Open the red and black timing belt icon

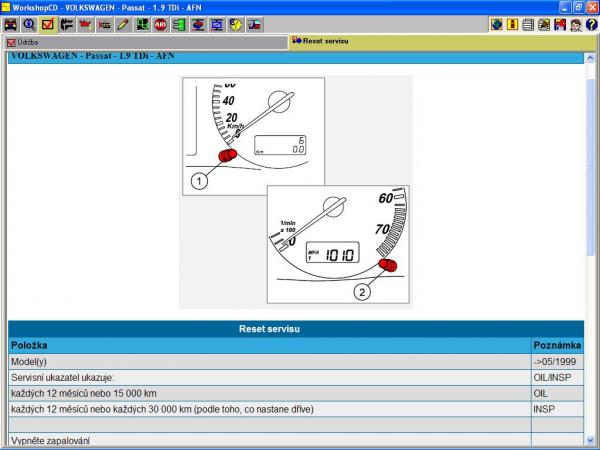click(x=104, y=25)
